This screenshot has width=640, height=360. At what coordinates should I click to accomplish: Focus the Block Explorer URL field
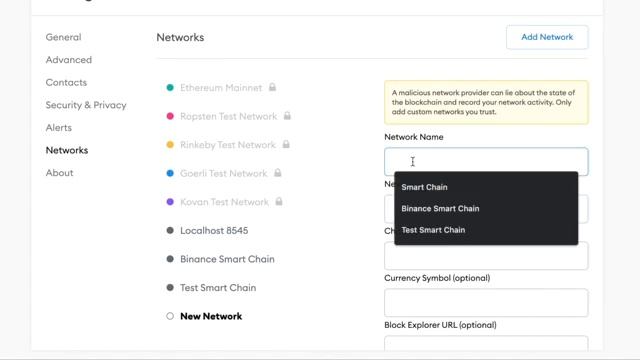[486, 343]
